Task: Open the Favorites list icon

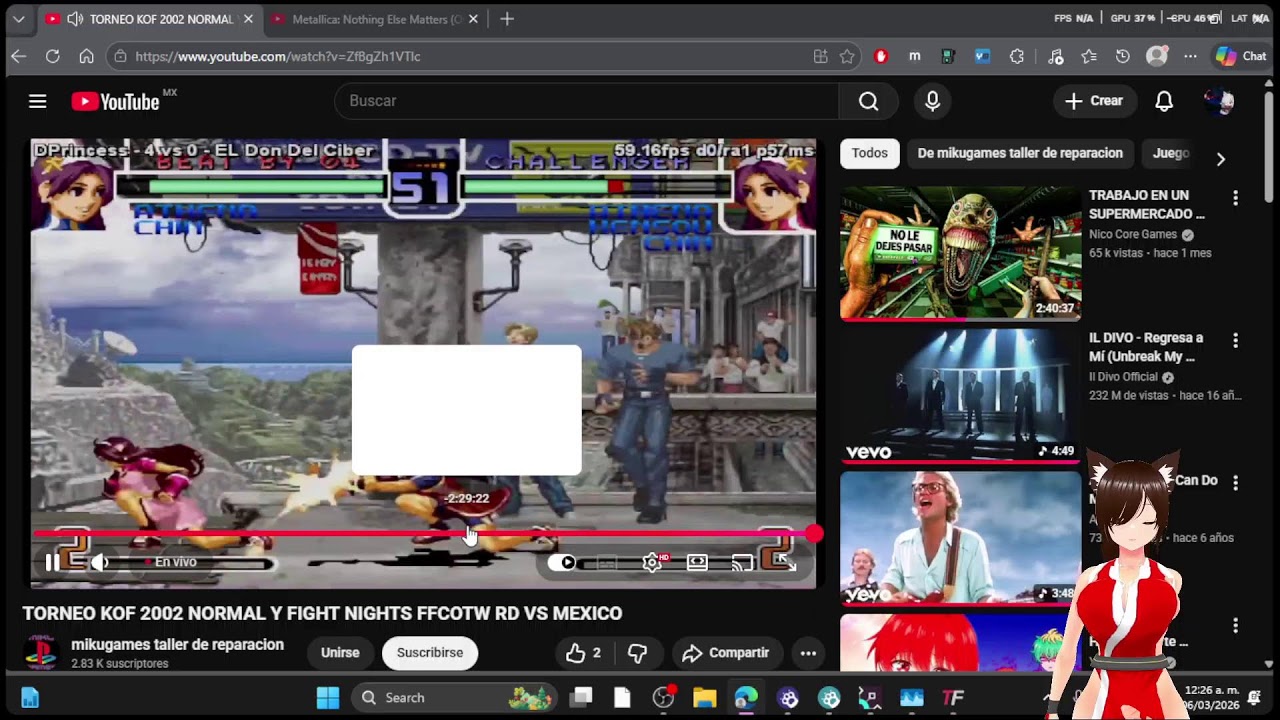Action: pos(1089,57)
